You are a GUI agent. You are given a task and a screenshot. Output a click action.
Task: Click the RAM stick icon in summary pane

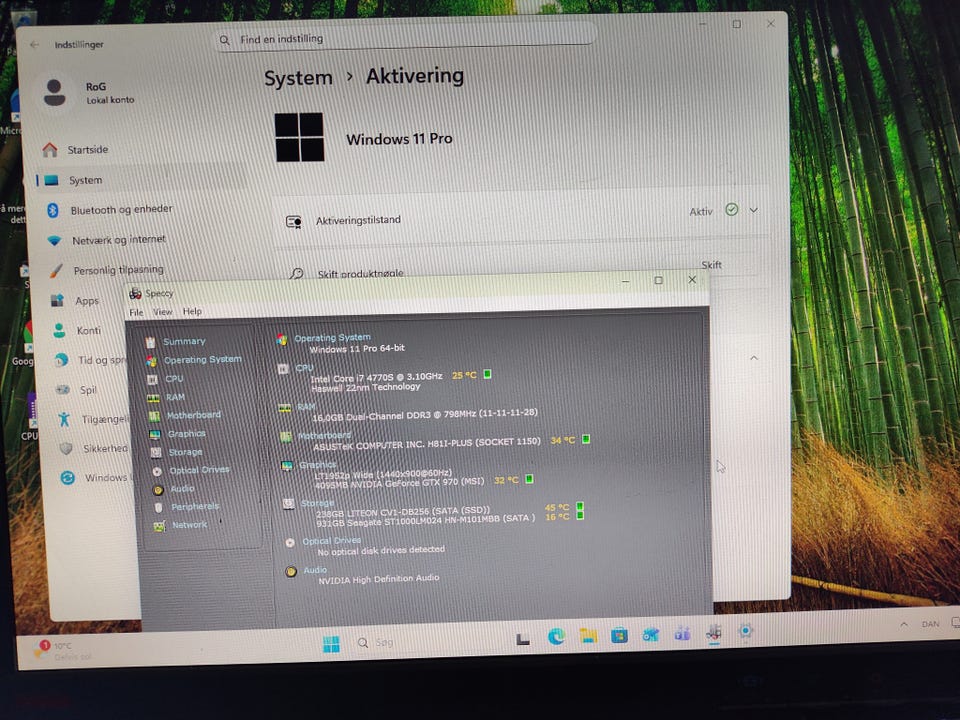285,408
